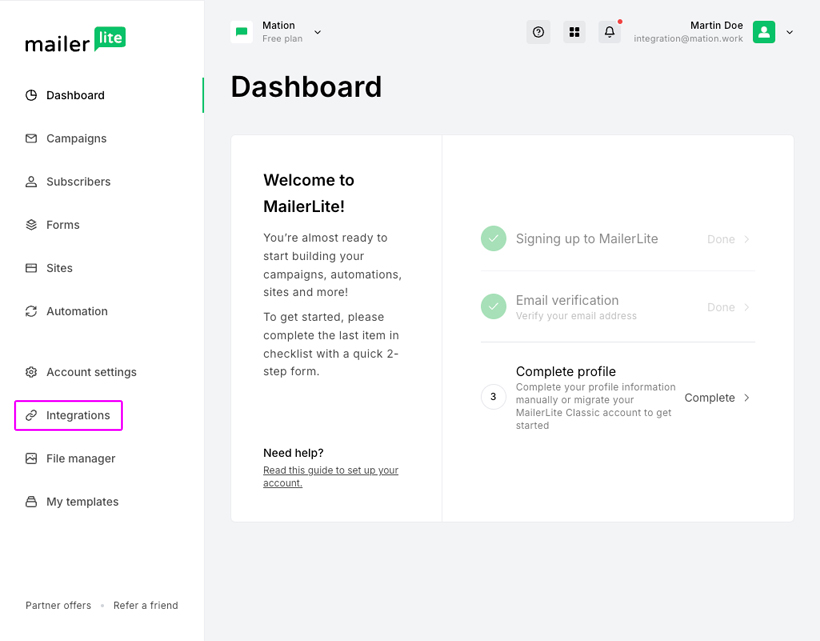Click the Welcome to MailerLite! heading
This screenshot has height=641, width=820.
309,193
